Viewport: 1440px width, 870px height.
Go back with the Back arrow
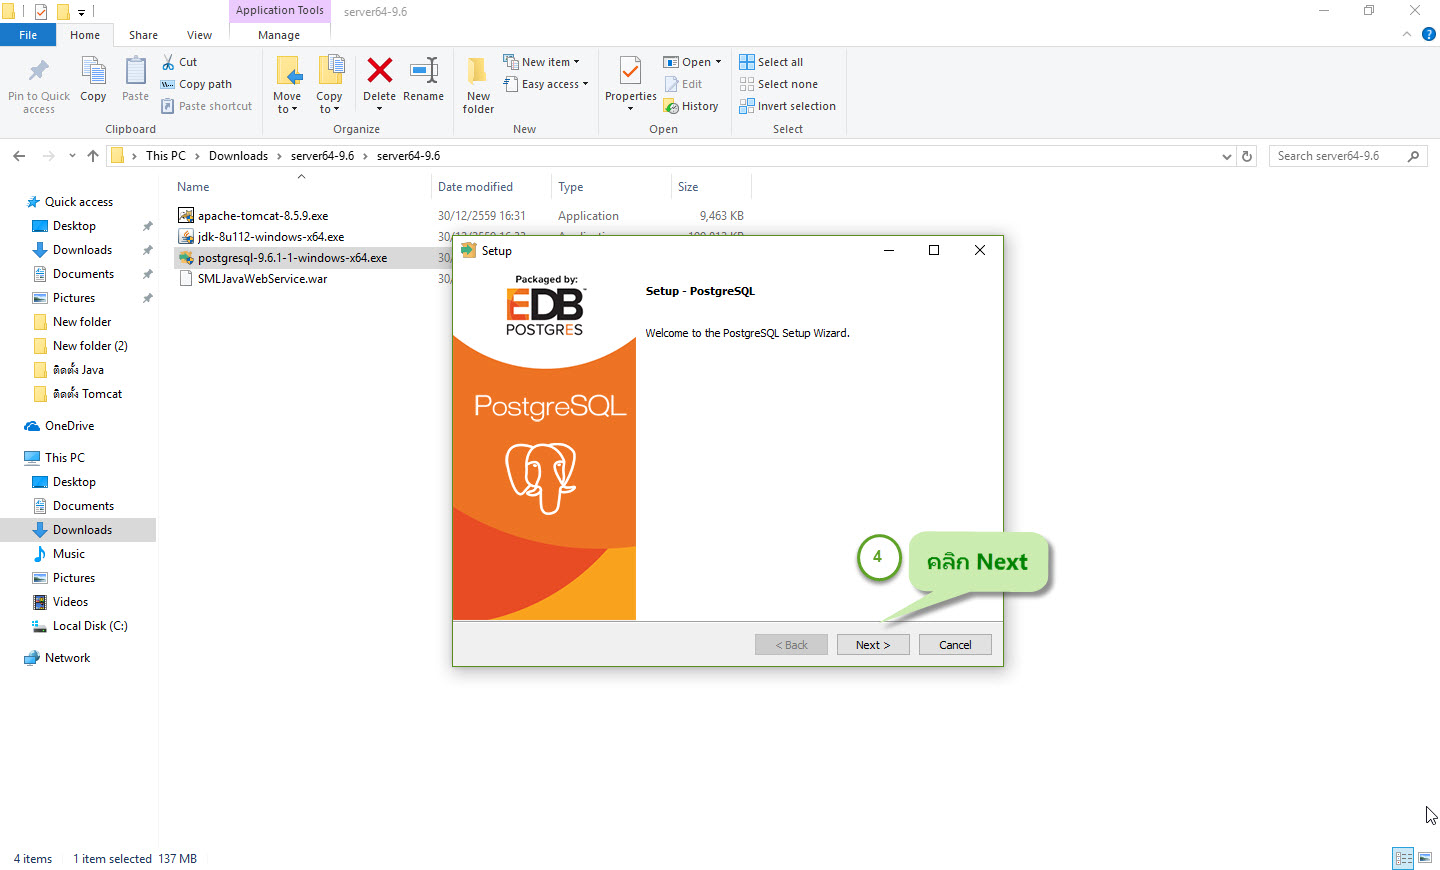pyautogui.click(x=19, y=156)
